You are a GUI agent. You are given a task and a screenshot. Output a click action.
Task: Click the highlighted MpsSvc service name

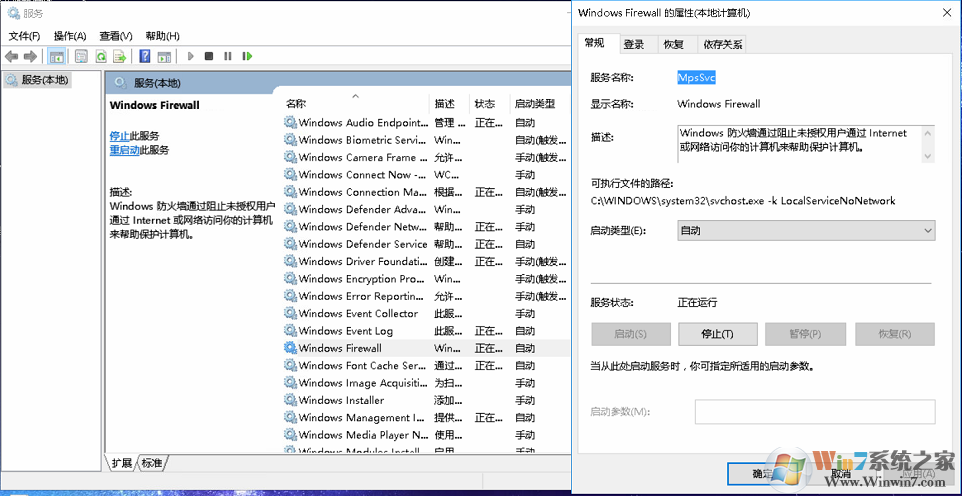[x=696, y=77]
